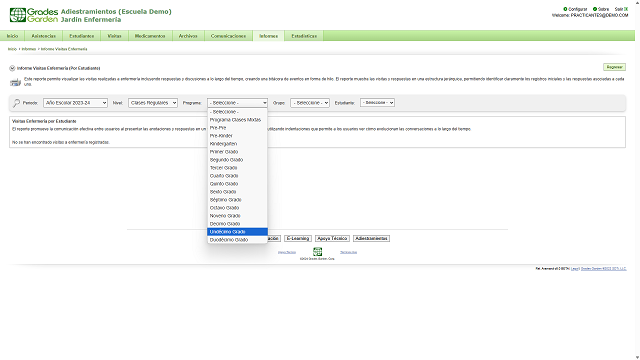Select the Quinto Grado option
The width and height of the screenshot is (640, 360).
click(237, 184)
